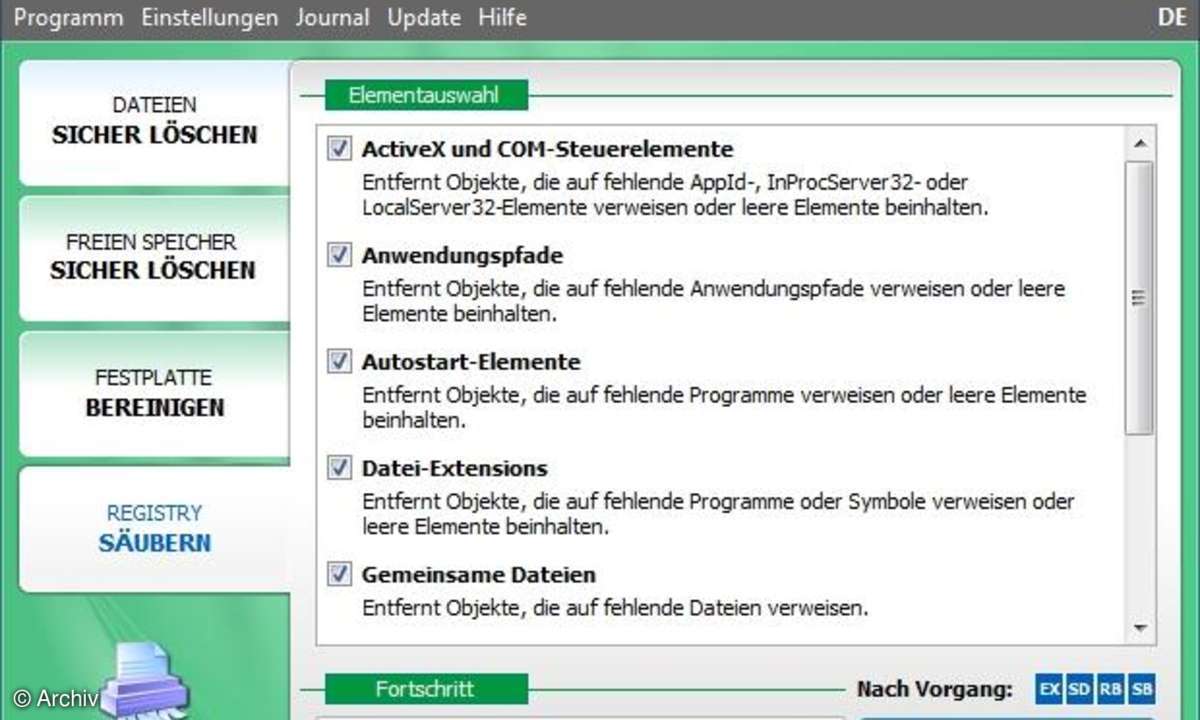Click the Elementauswahl section label

tap(424, 96)
